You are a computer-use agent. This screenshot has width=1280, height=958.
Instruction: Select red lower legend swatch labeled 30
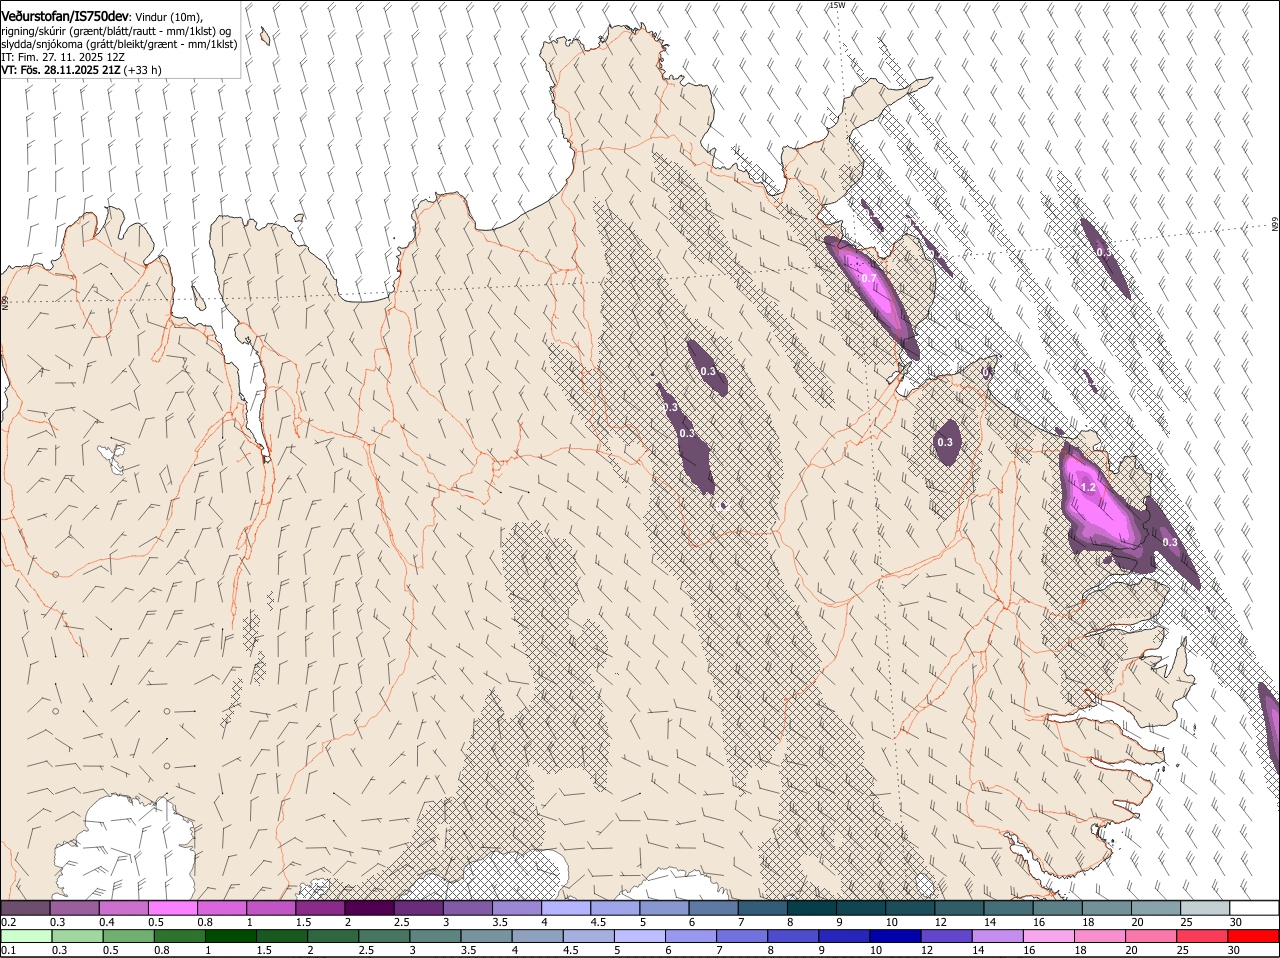tap(1254, 936)
